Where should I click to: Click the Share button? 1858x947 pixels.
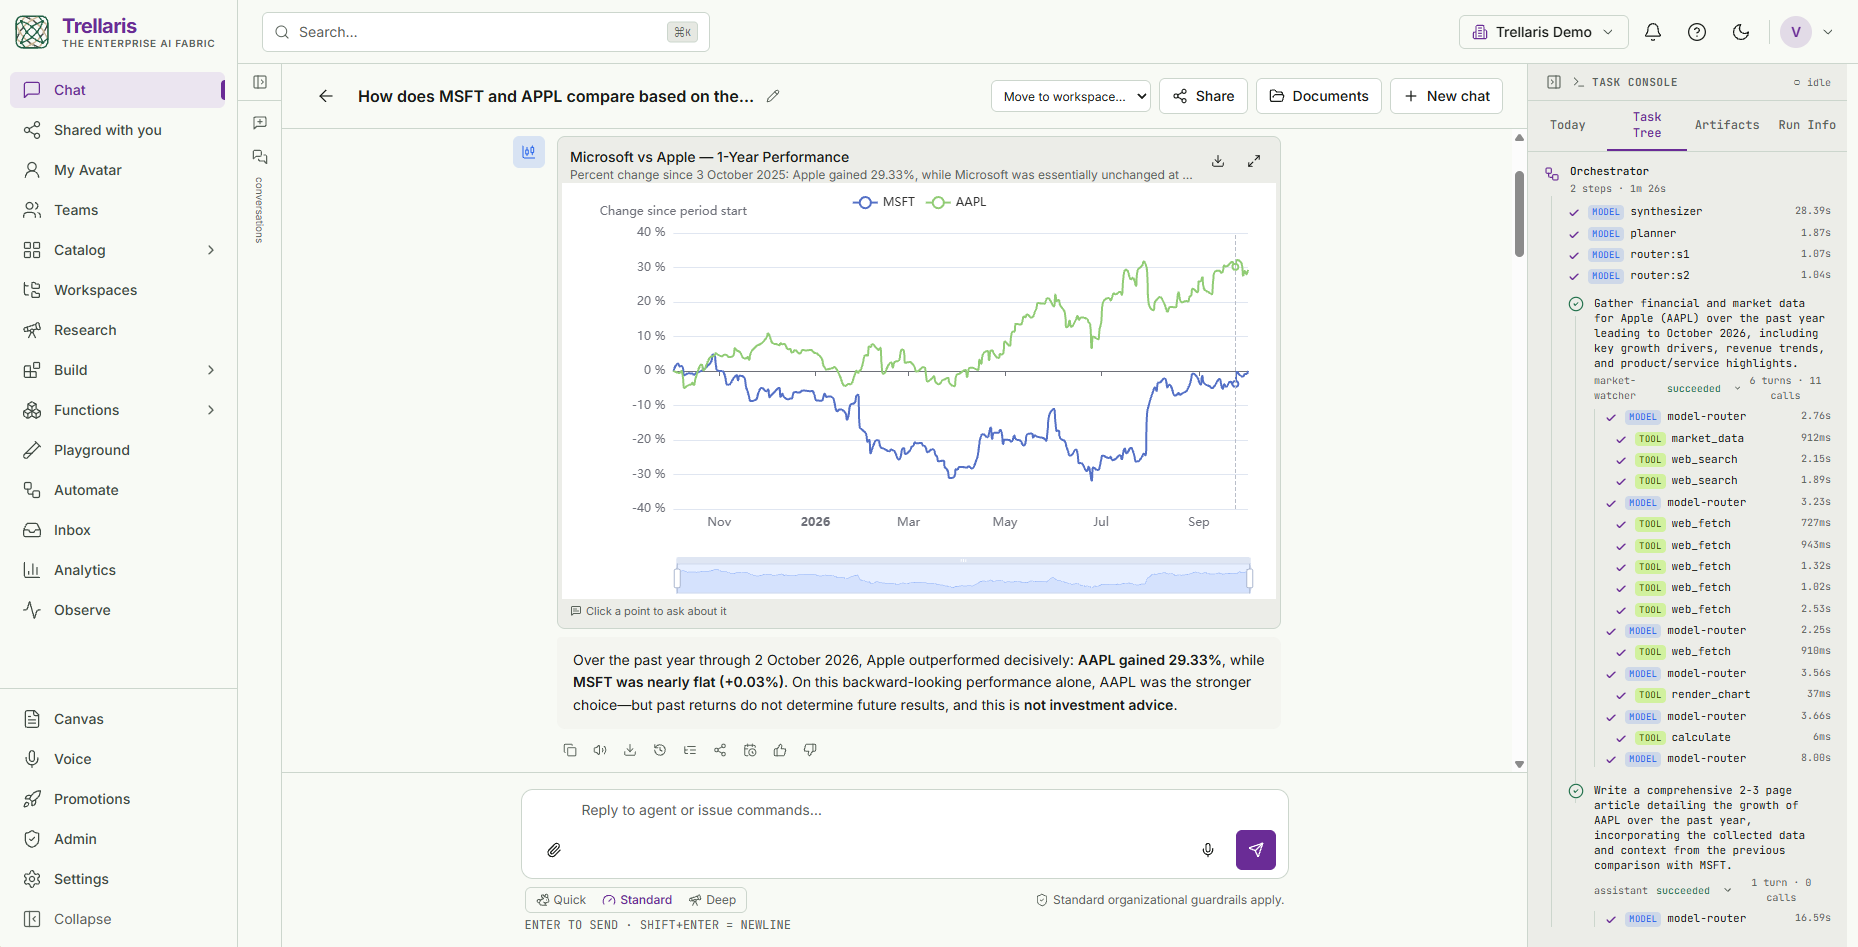[1204, 96]
